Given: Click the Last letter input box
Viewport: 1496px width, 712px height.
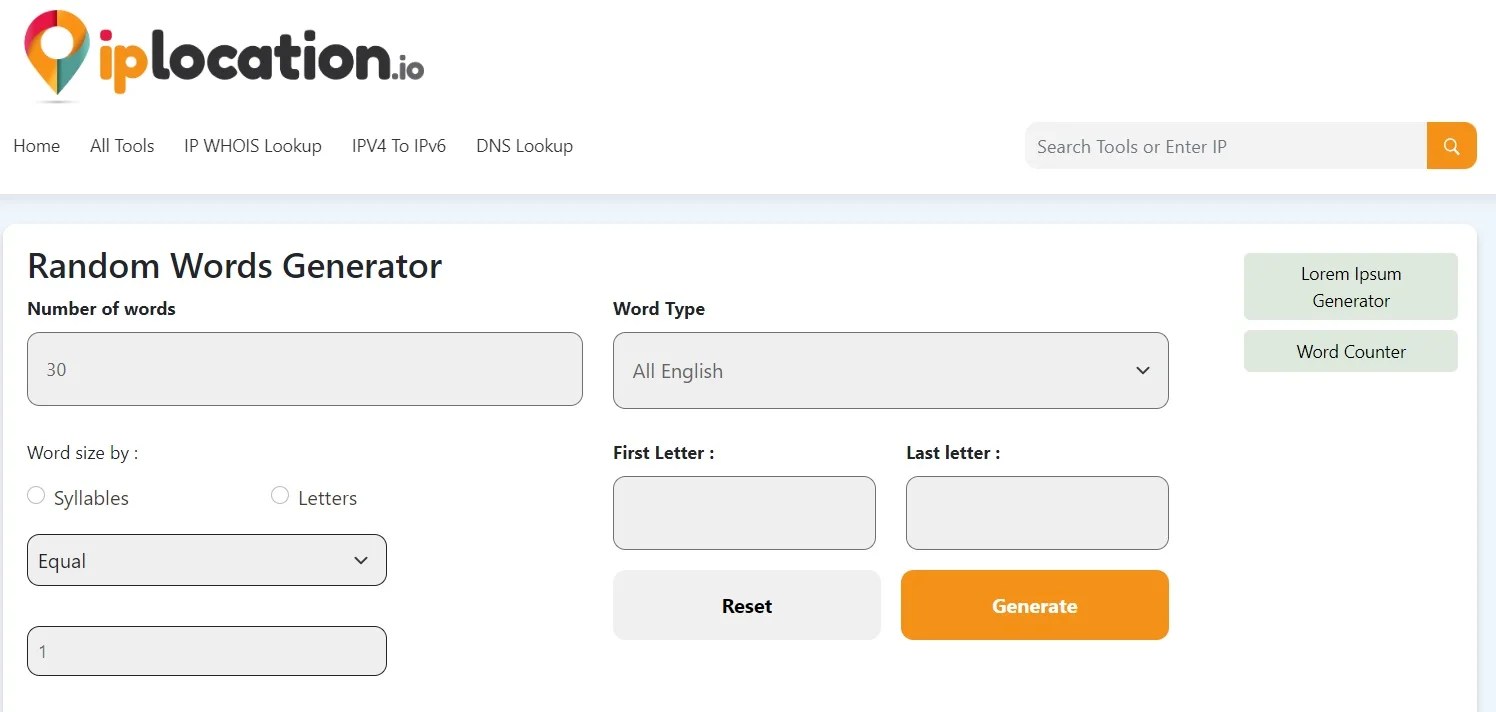Looking at the screenshot, I should pos(1036,513).
